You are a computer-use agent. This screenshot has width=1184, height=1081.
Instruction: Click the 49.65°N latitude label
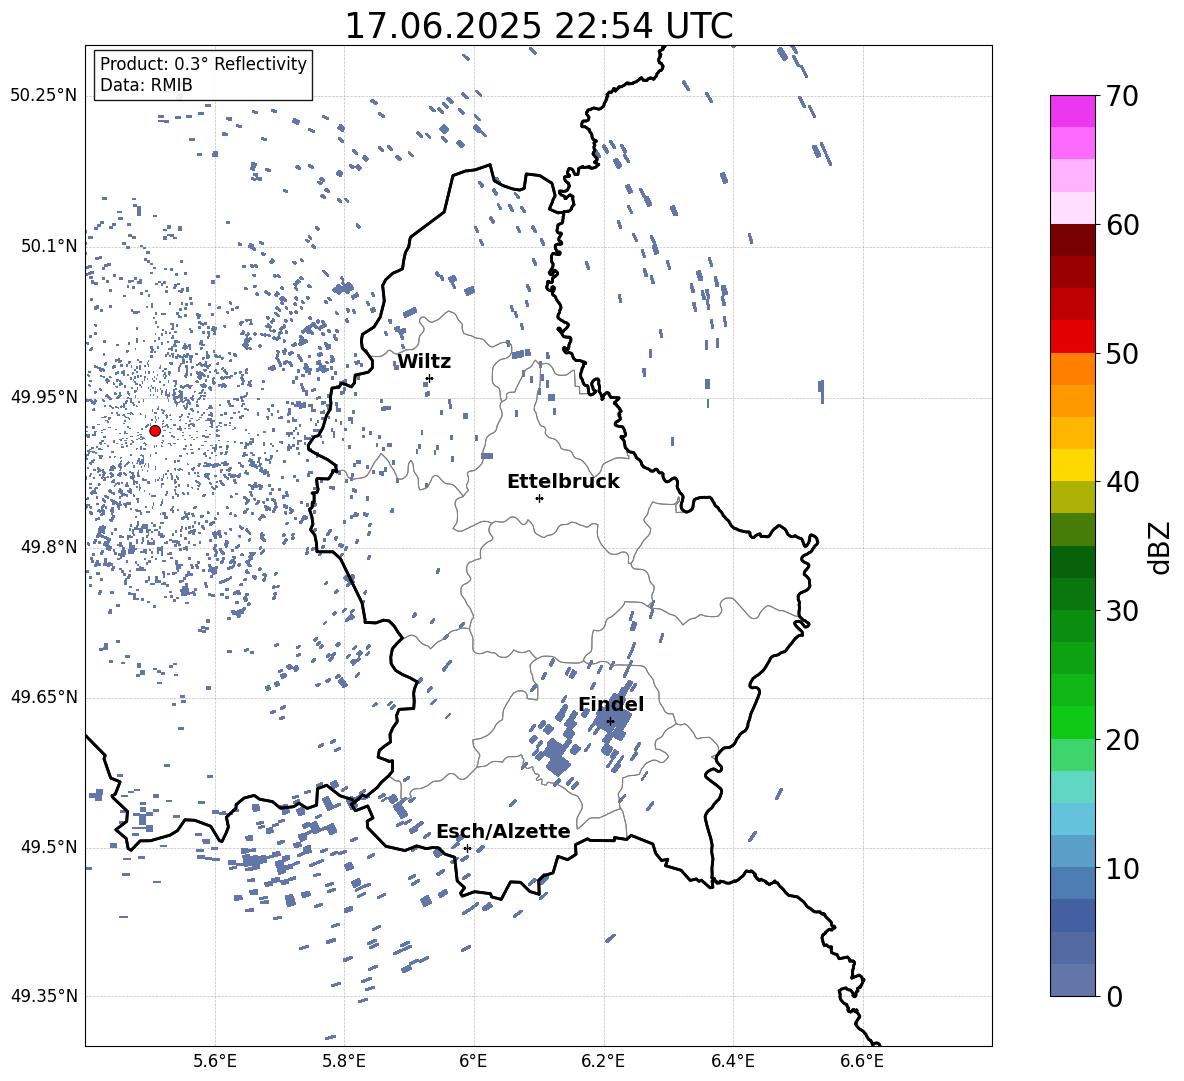44,697
